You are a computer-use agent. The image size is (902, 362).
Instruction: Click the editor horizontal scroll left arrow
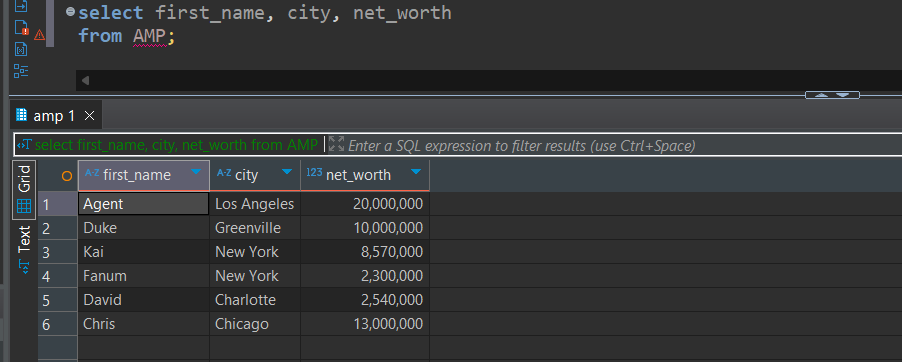pos(85,81)
